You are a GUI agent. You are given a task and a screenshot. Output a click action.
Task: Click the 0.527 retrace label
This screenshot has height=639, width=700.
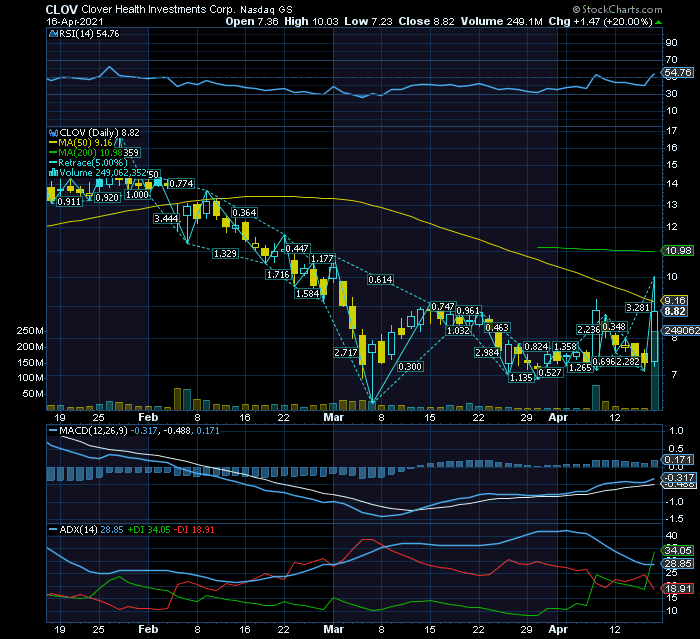550,372
